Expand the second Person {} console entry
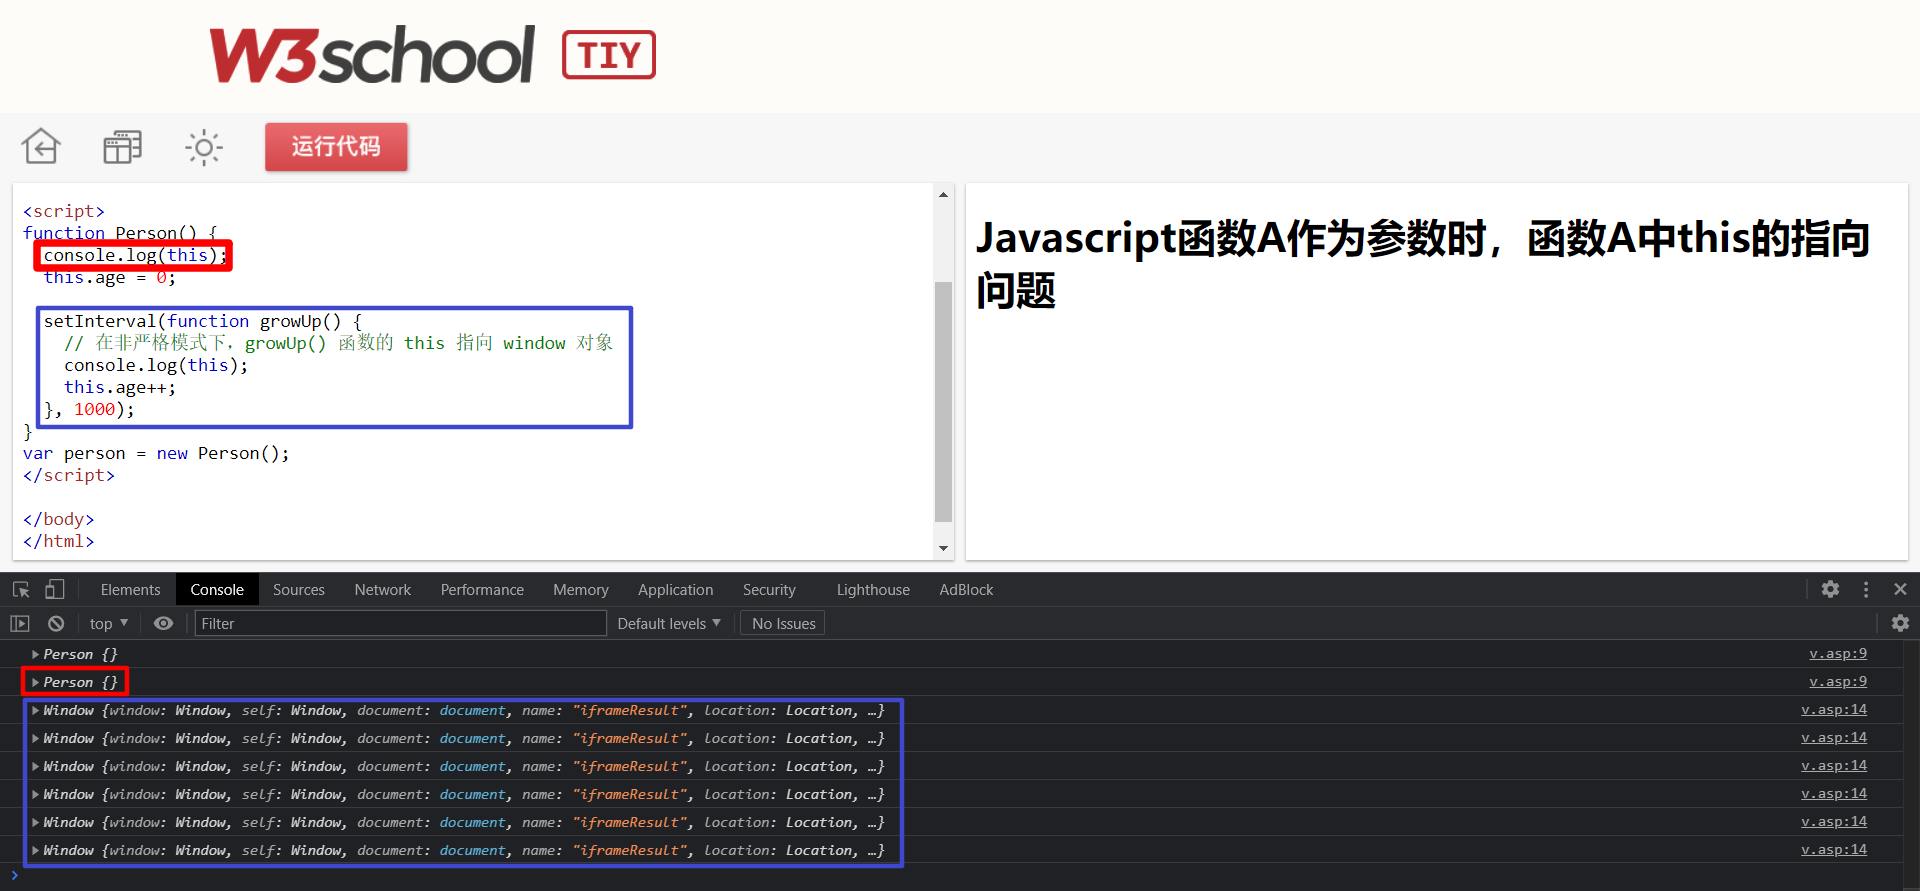1920x891 pixels. pyautogui.click(x=35, y=682)
